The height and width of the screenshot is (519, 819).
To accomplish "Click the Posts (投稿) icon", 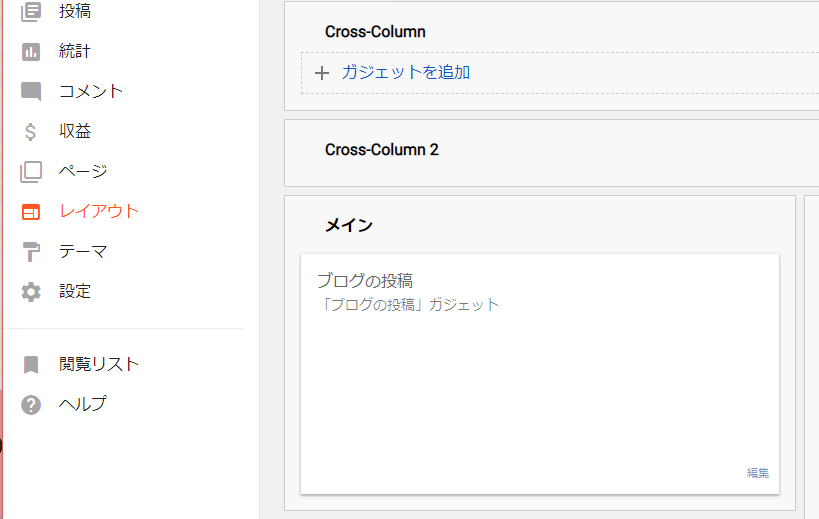I will (31, 11).
